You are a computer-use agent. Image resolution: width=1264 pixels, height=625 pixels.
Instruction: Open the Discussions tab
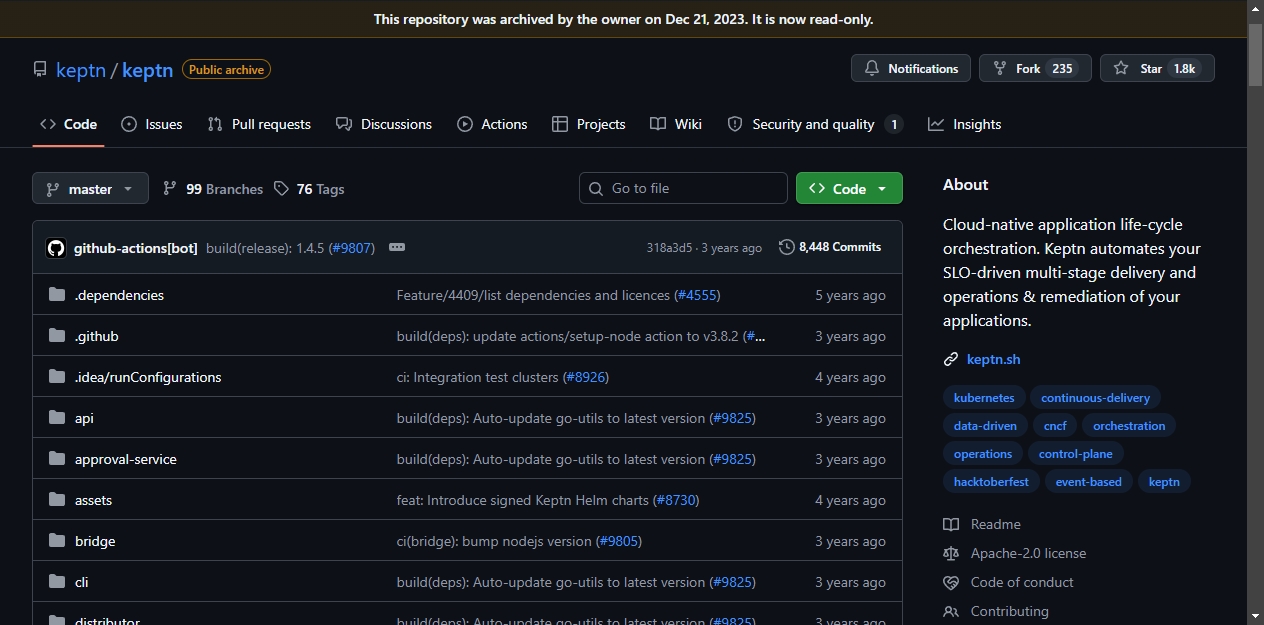pos(384,124)
